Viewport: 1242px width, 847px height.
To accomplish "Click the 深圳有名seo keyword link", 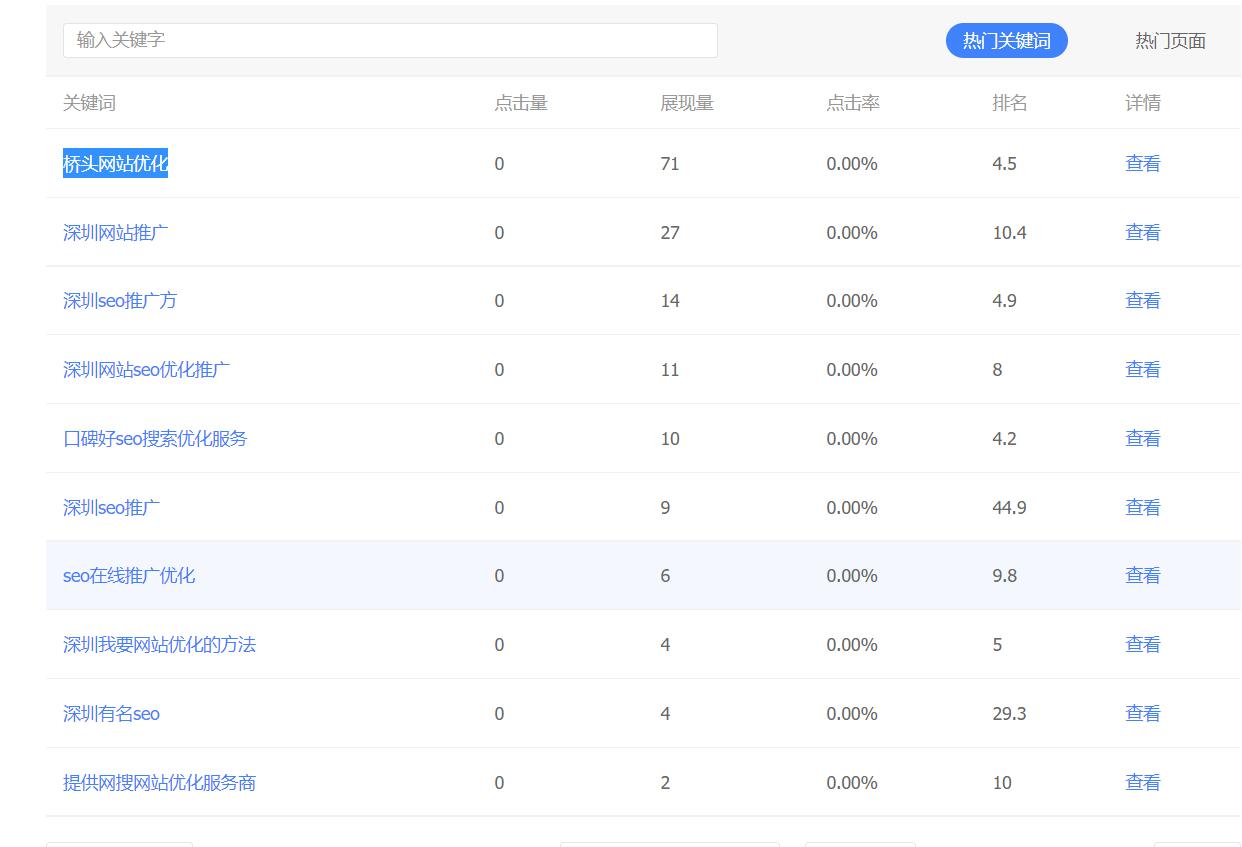I will (111, 714).
